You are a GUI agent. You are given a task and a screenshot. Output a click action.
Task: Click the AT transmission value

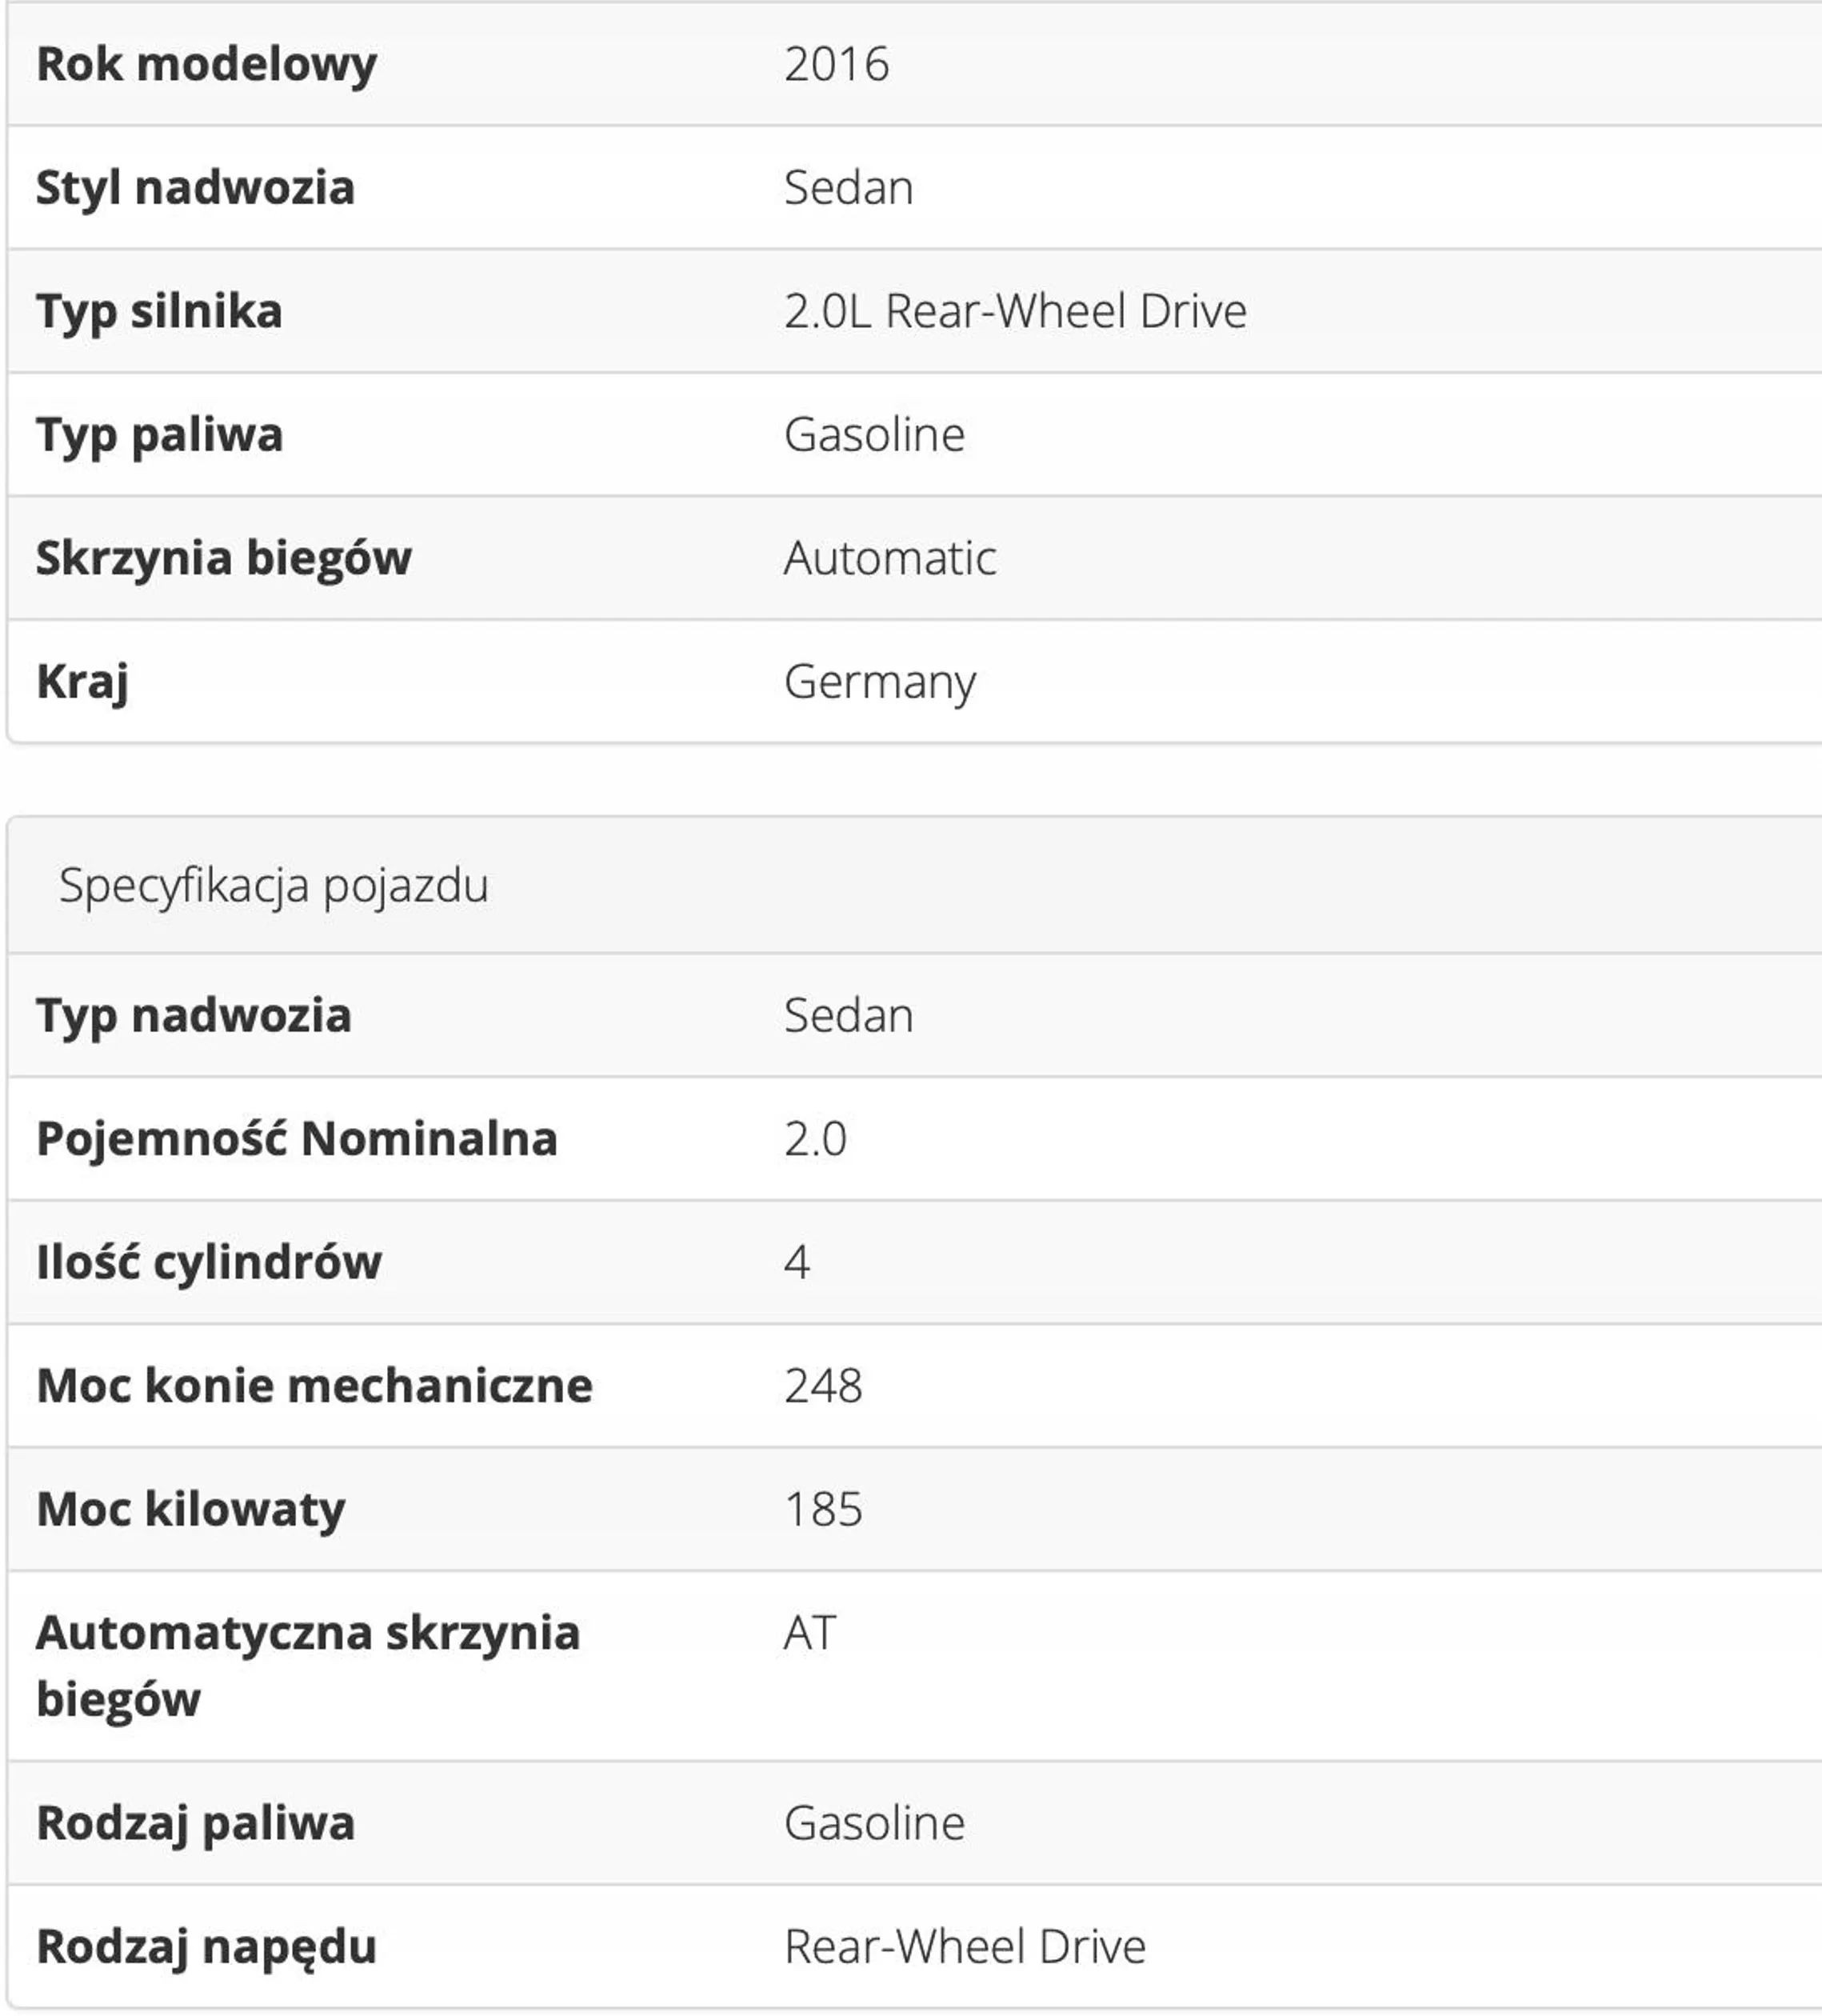point(809,1633)
